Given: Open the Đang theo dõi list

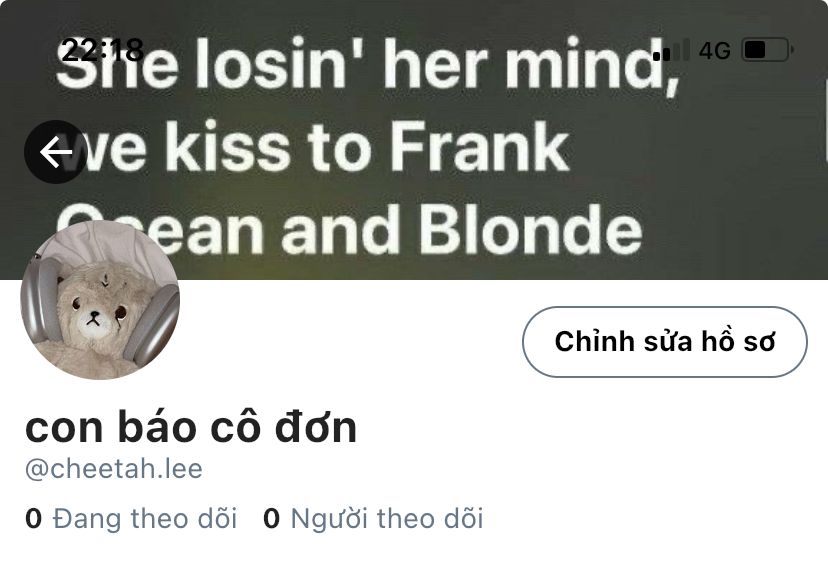Looking at the screenshot, I should [x=145, y=518].
